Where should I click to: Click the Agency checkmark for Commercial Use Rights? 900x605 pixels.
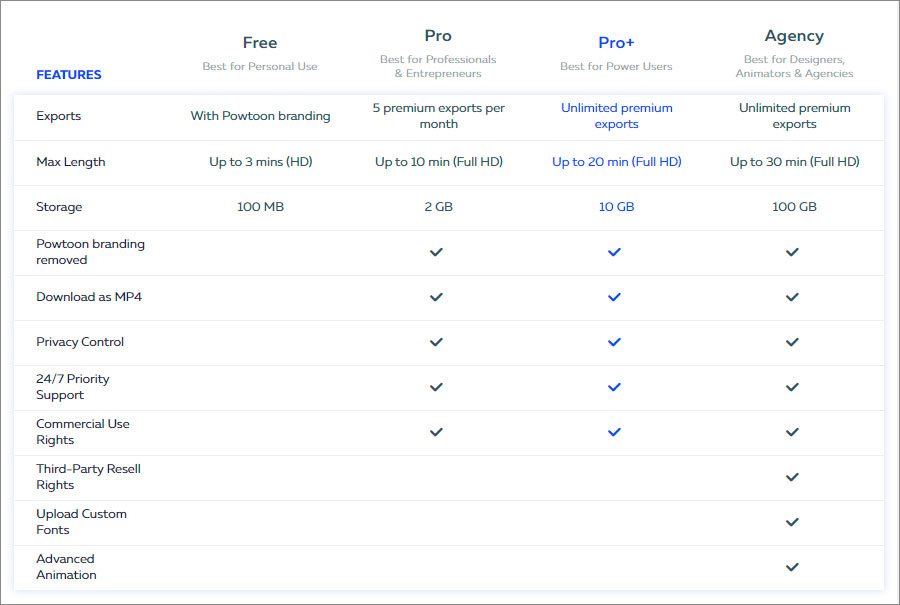pyautogui.click(x=792, y=432)
